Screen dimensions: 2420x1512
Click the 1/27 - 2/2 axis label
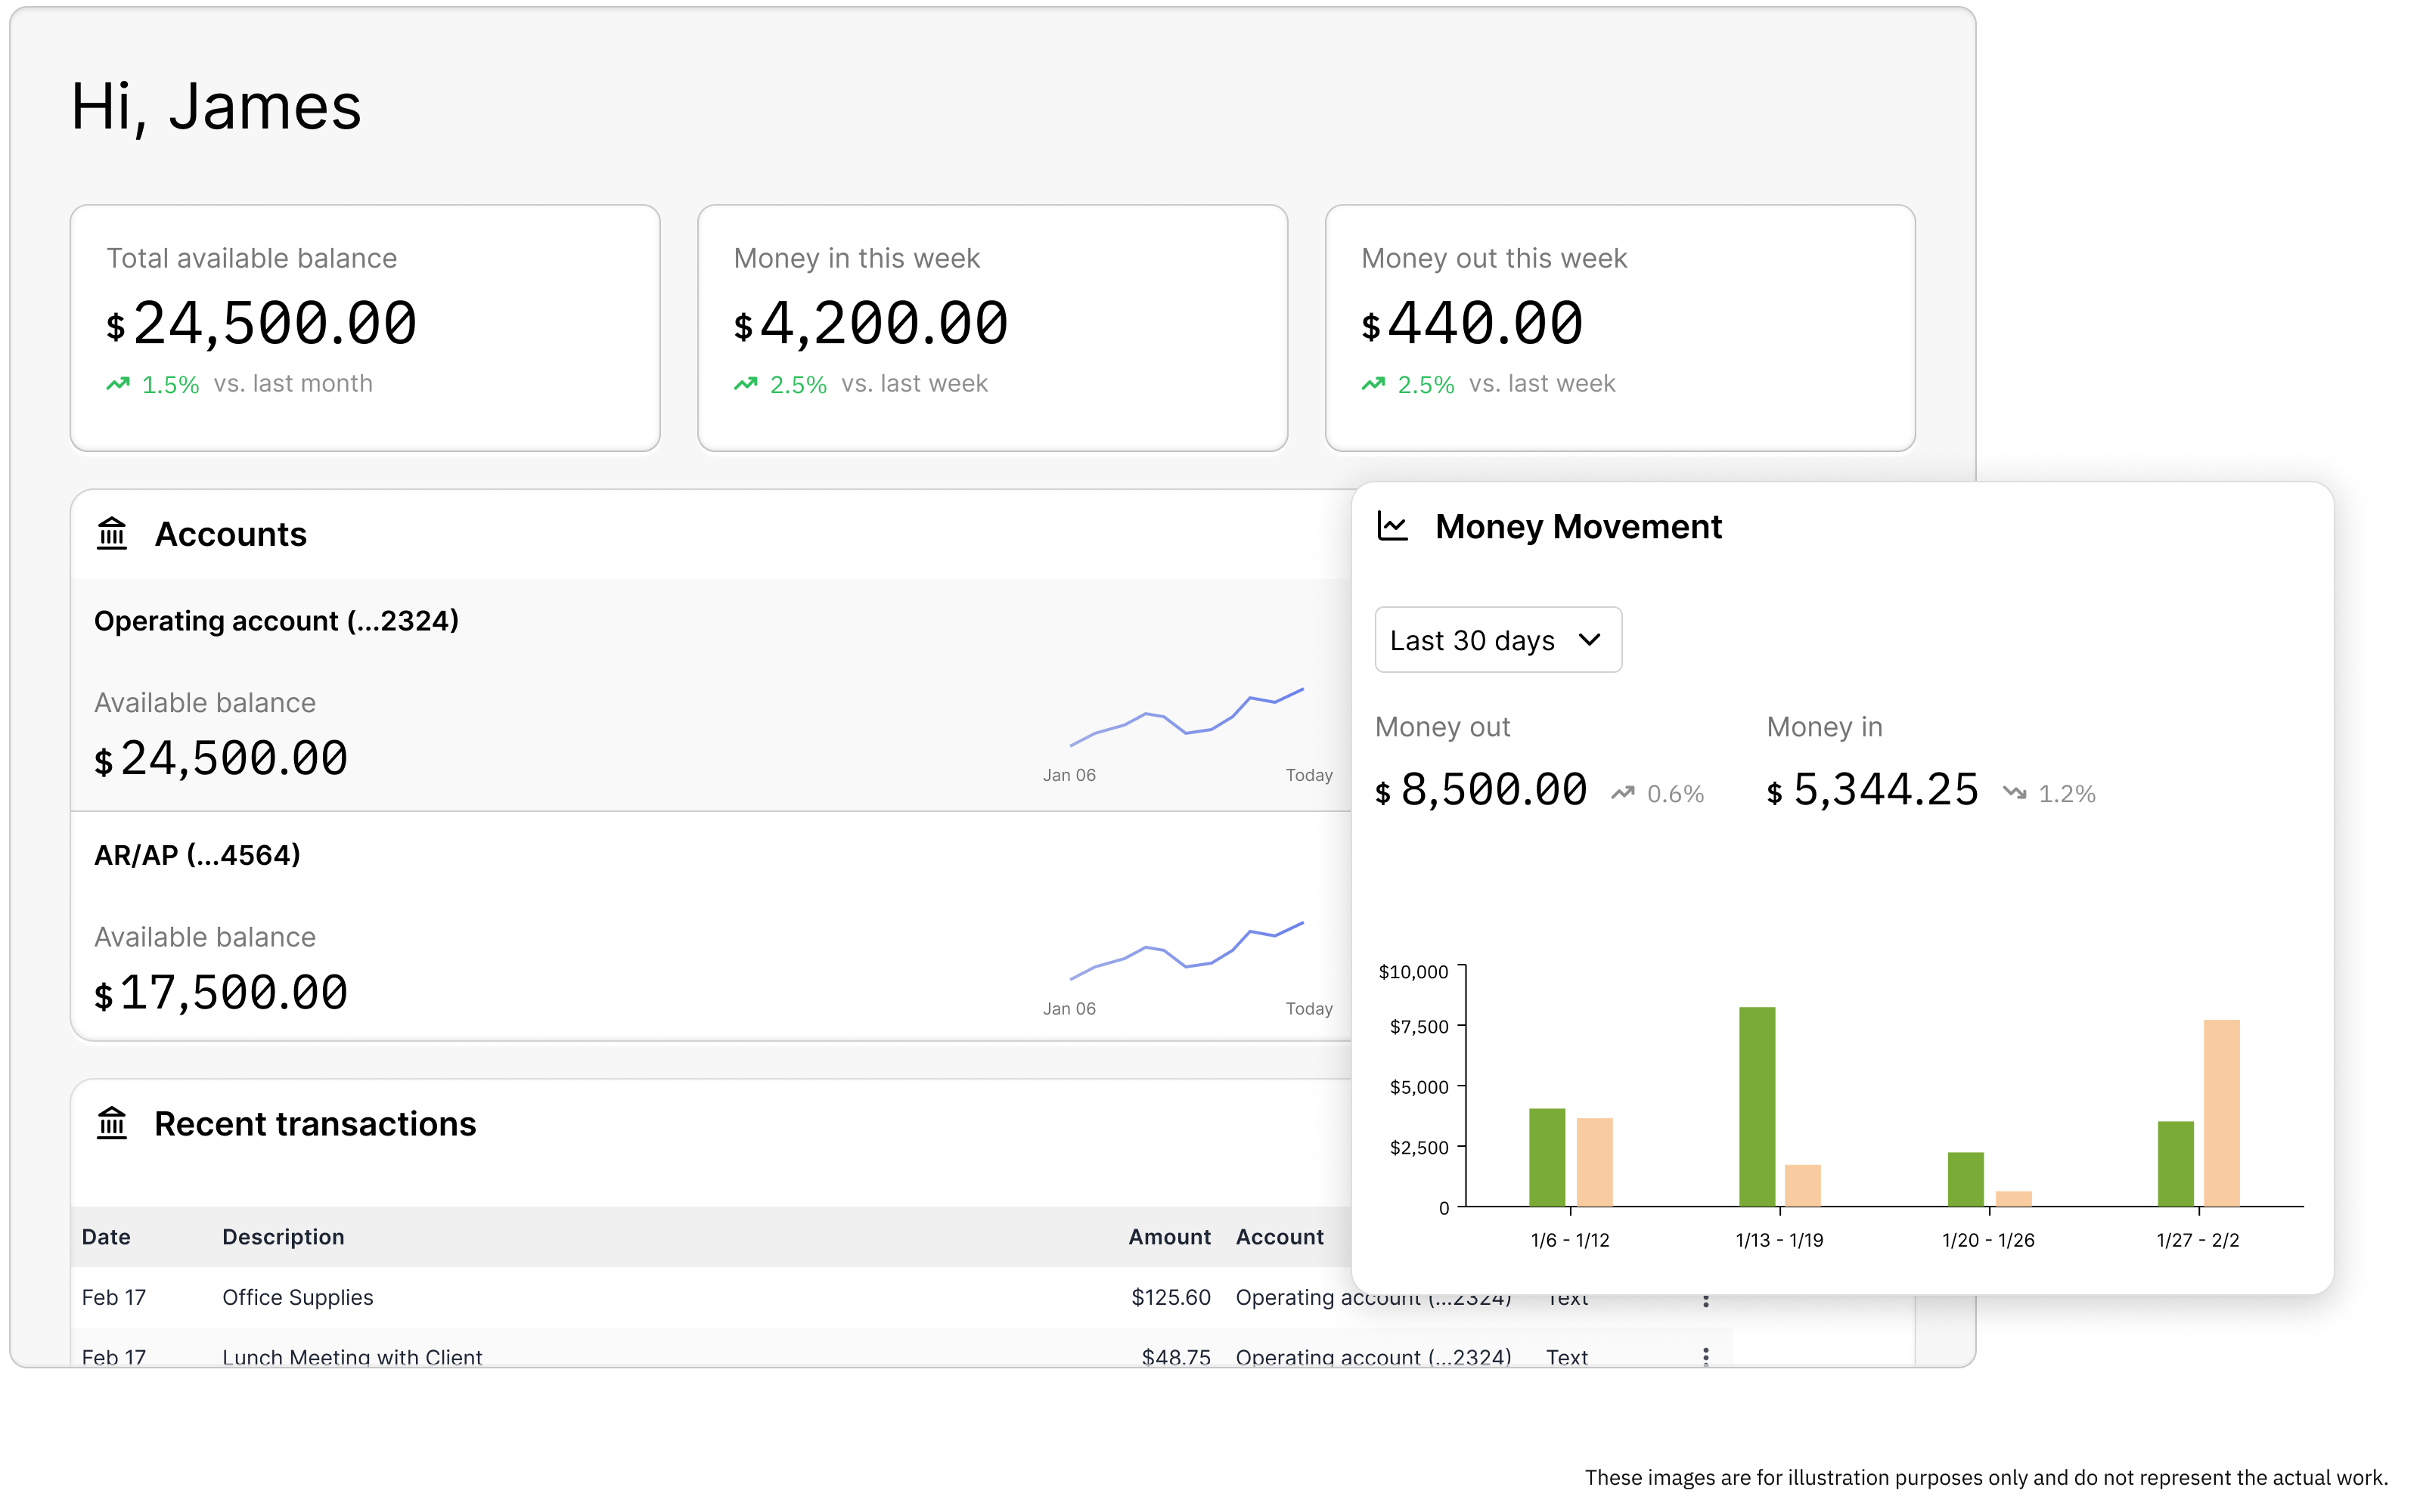coord(2197,1240)
